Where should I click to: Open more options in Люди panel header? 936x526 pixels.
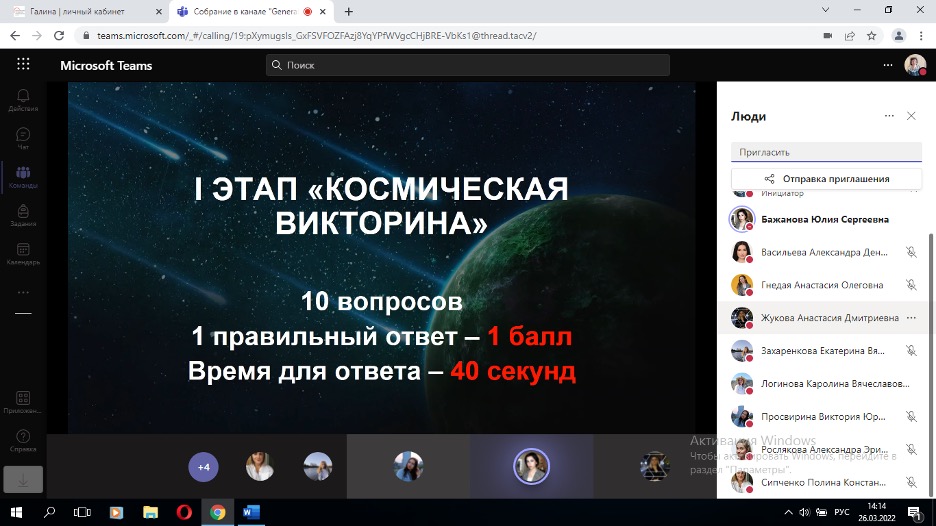click(x=889, y=116)
